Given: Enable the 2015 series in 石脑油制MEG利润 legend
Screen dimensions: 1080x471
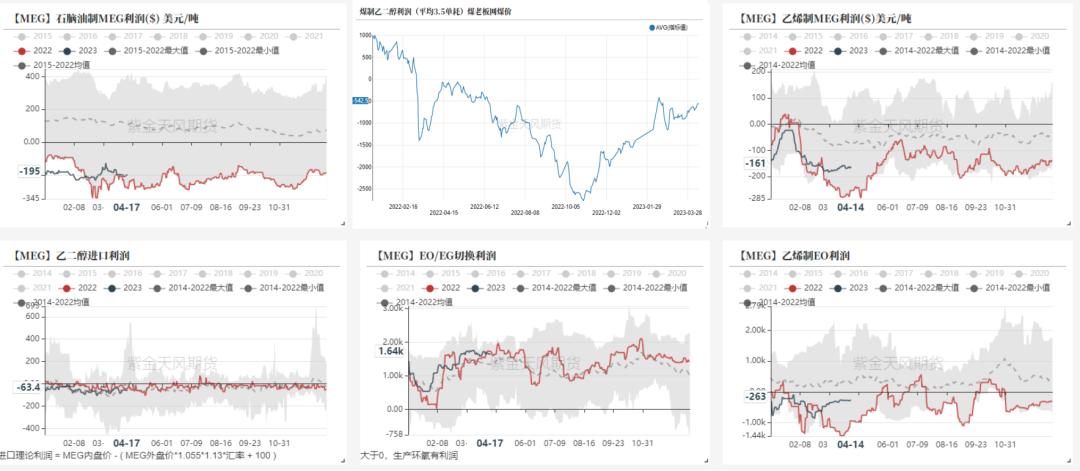Looking at the screenshot, I should [22, 35].
